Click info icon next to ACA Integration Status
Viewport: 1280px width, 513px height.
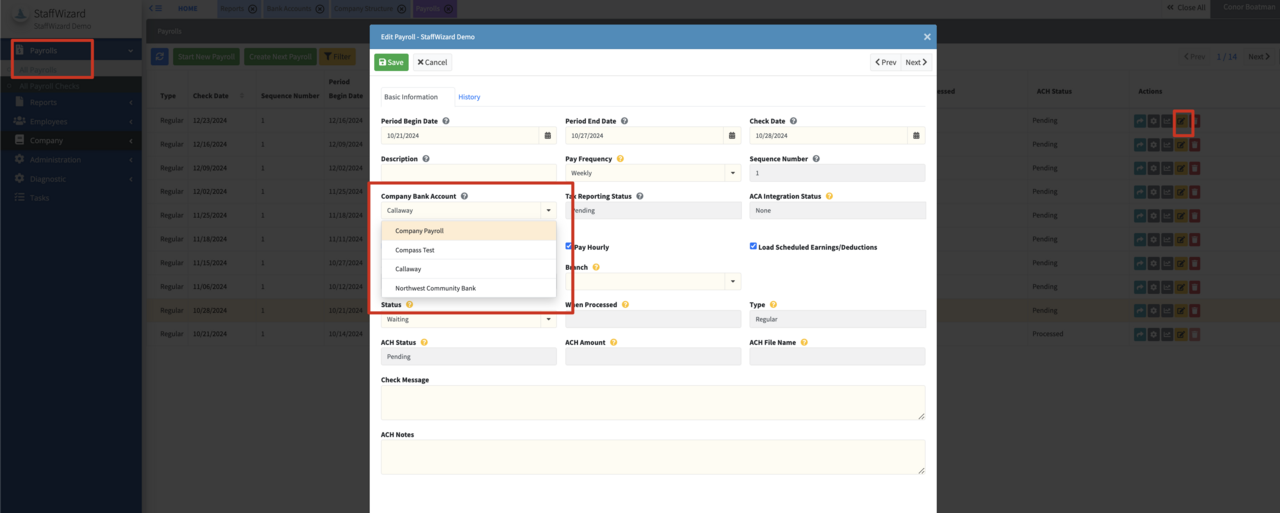coord(829,197)
